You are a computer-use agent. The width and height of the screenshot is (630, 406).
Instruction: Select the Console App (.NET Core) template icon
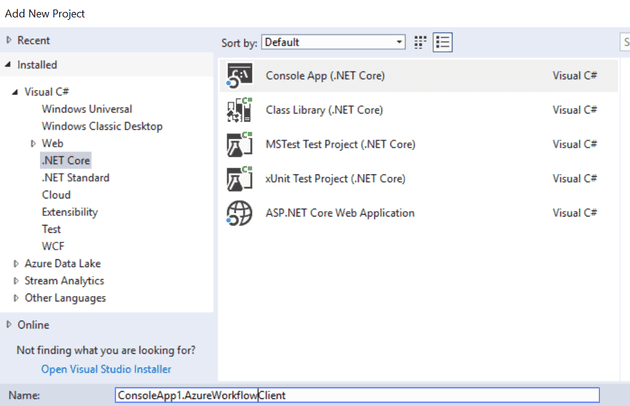click(x=240, y=75)
